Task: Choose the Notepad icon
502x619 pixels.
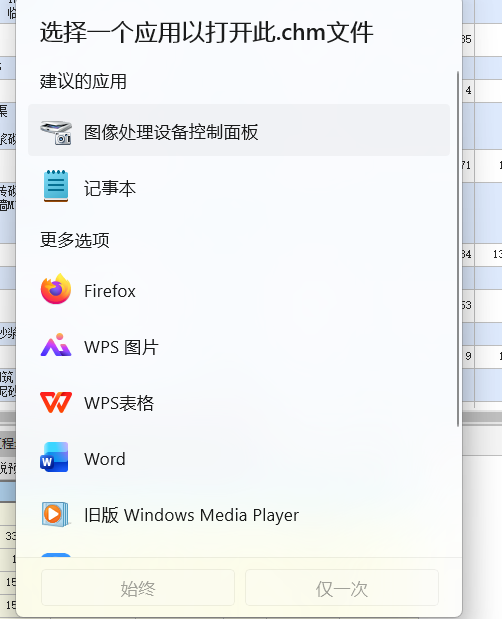Action: pyautogui.click(x=56, y=186)
